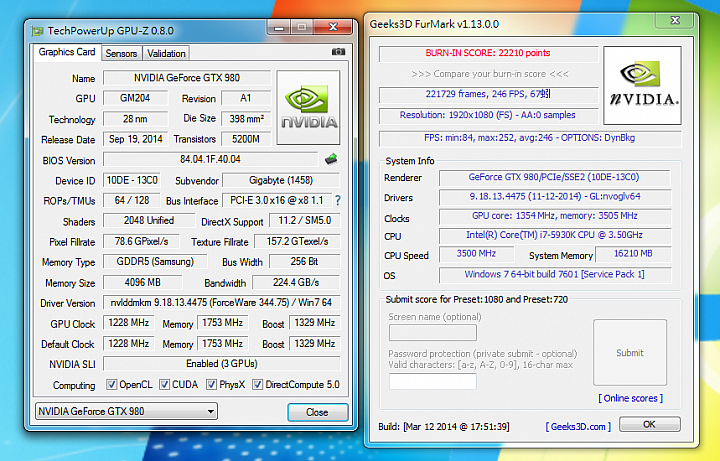Click the Texture Fillrate value 157.2 GTexel/s
The image size is (720, 461).
coord(298,241)
